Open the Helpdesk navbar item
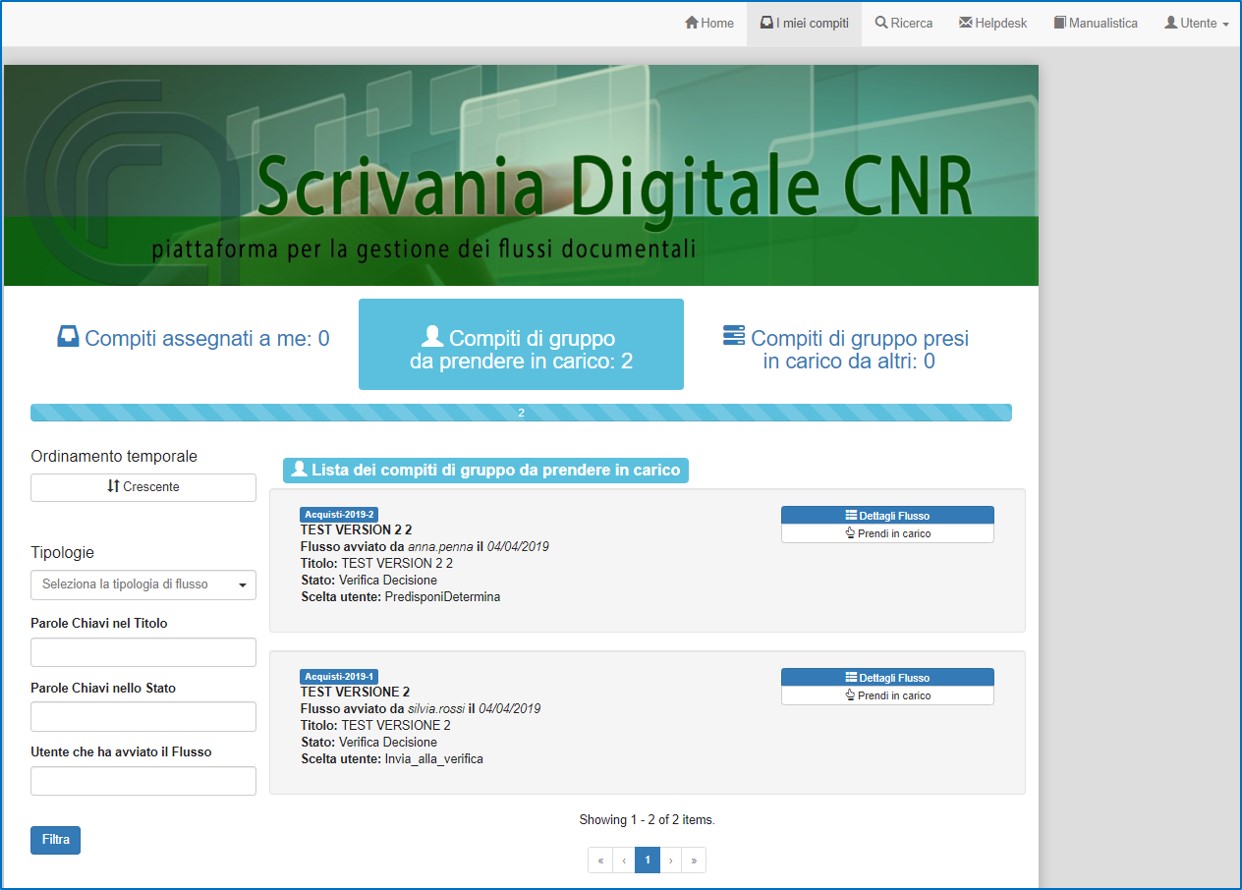The height and width of the screenshot is (890, 1242). coord(993,23)
